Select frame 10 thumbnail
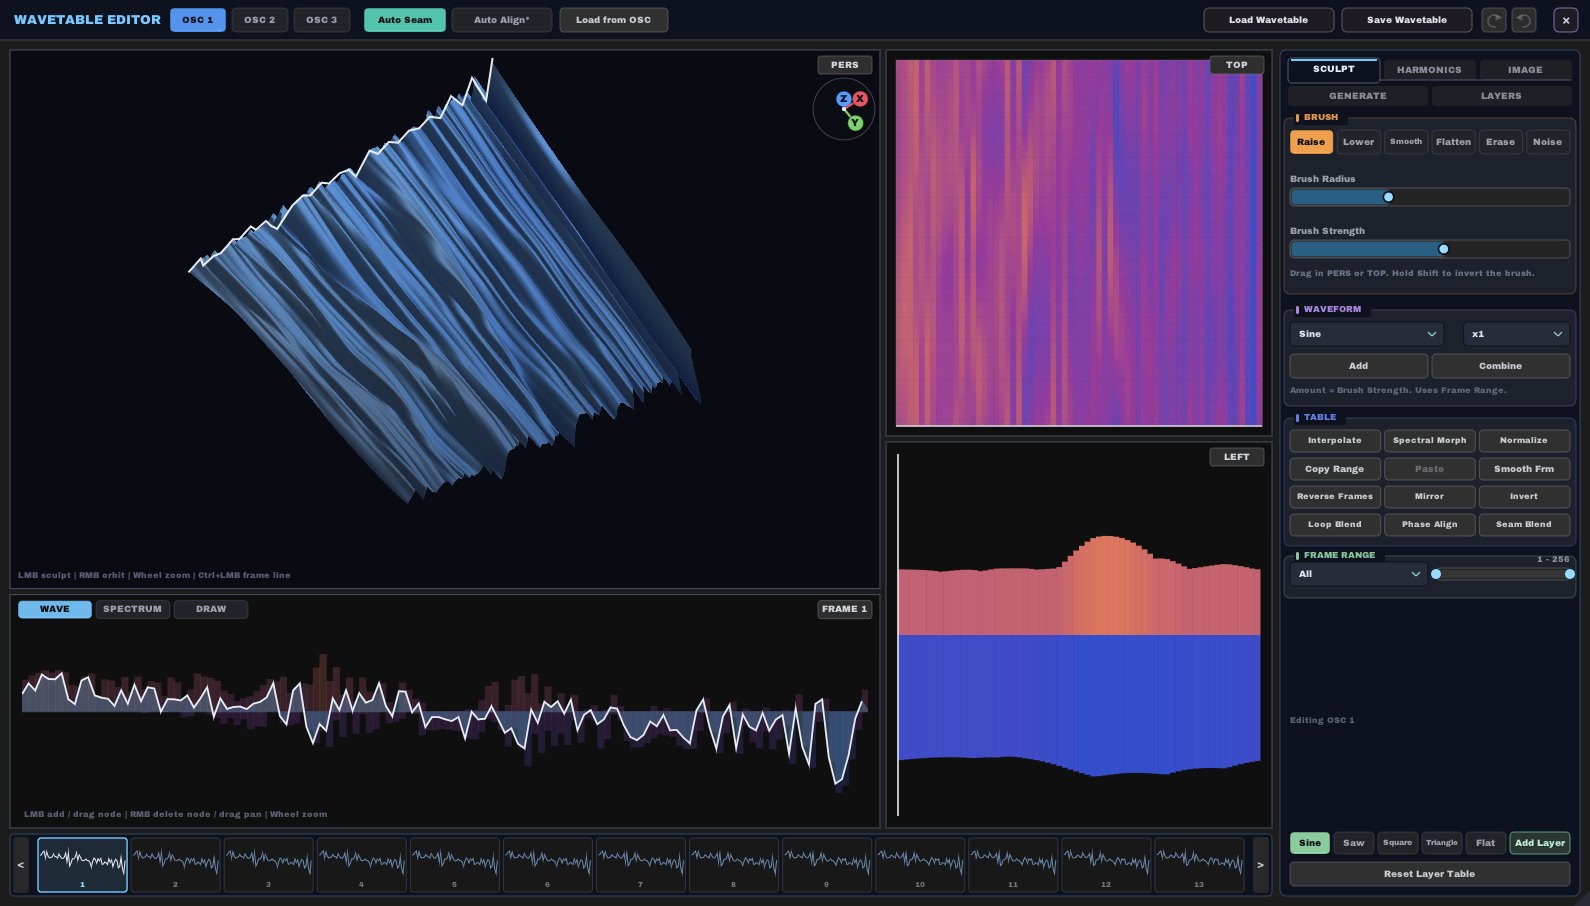Viewport: 1590px width, 906px height. coord(920,865)
